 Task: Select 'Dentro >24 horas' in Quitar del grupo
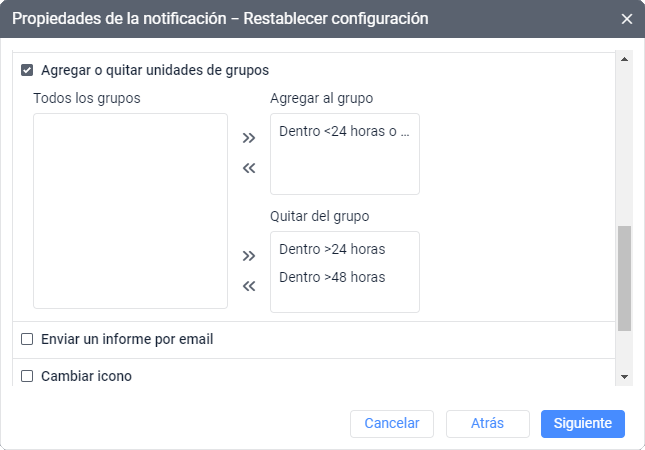332,249
